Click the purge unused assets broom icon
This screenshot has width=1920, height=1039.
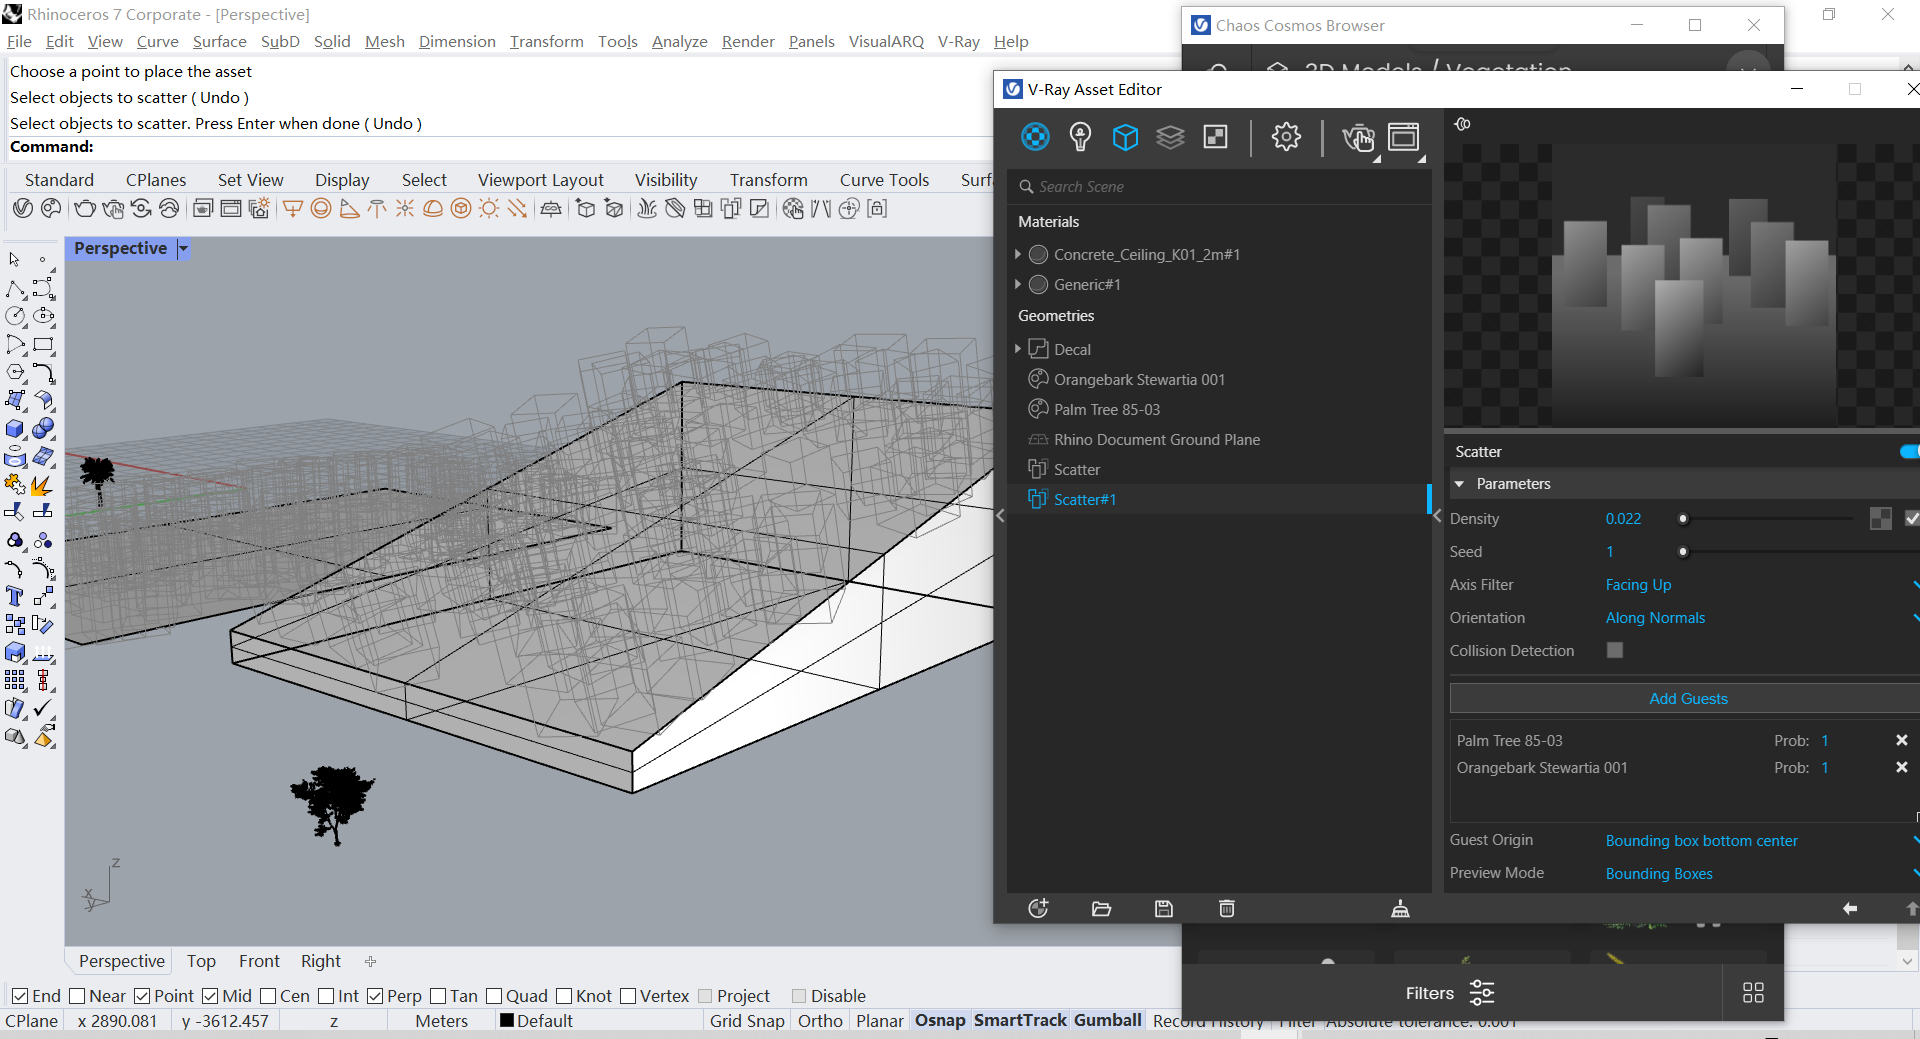click(1400, 908)
